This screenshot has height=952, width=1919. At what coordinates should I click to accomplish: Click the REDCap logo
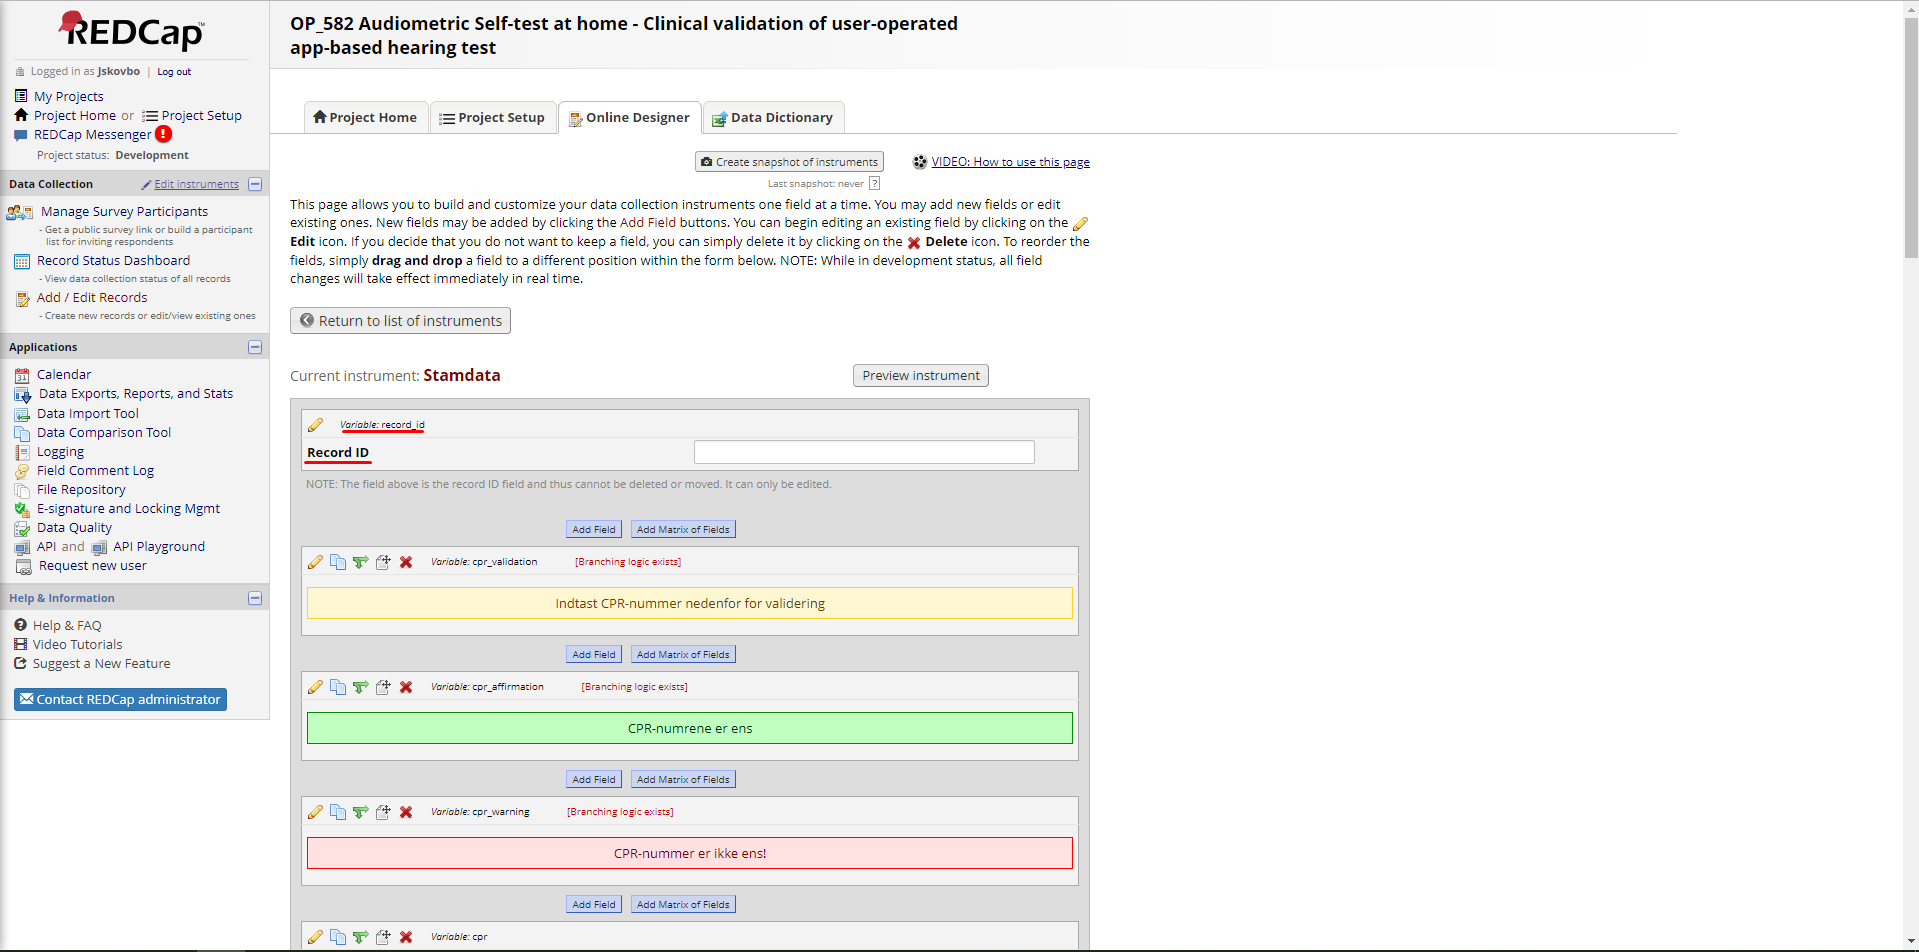pyautogui.click(x=132, y=31)
